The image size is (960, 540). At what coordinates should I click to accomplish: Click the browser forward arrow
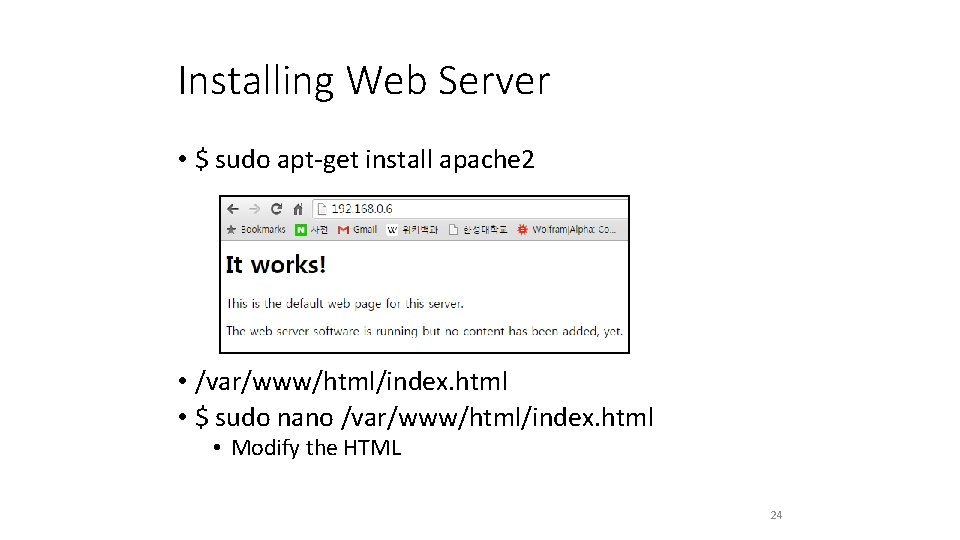coord(255,209)
